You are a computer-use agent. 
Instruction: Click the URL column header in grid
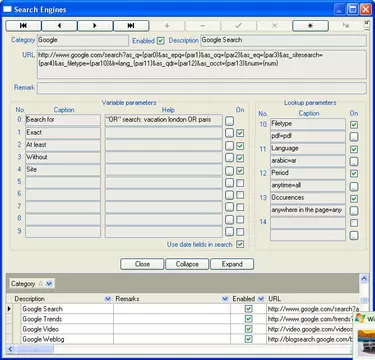pyautogui.click(x=313, y=299)
